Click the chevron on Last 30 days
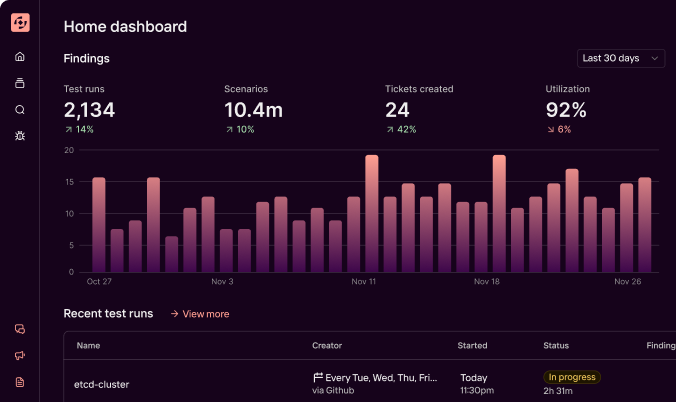This screenshot has height=402, width=676. [x=654, y=58]
